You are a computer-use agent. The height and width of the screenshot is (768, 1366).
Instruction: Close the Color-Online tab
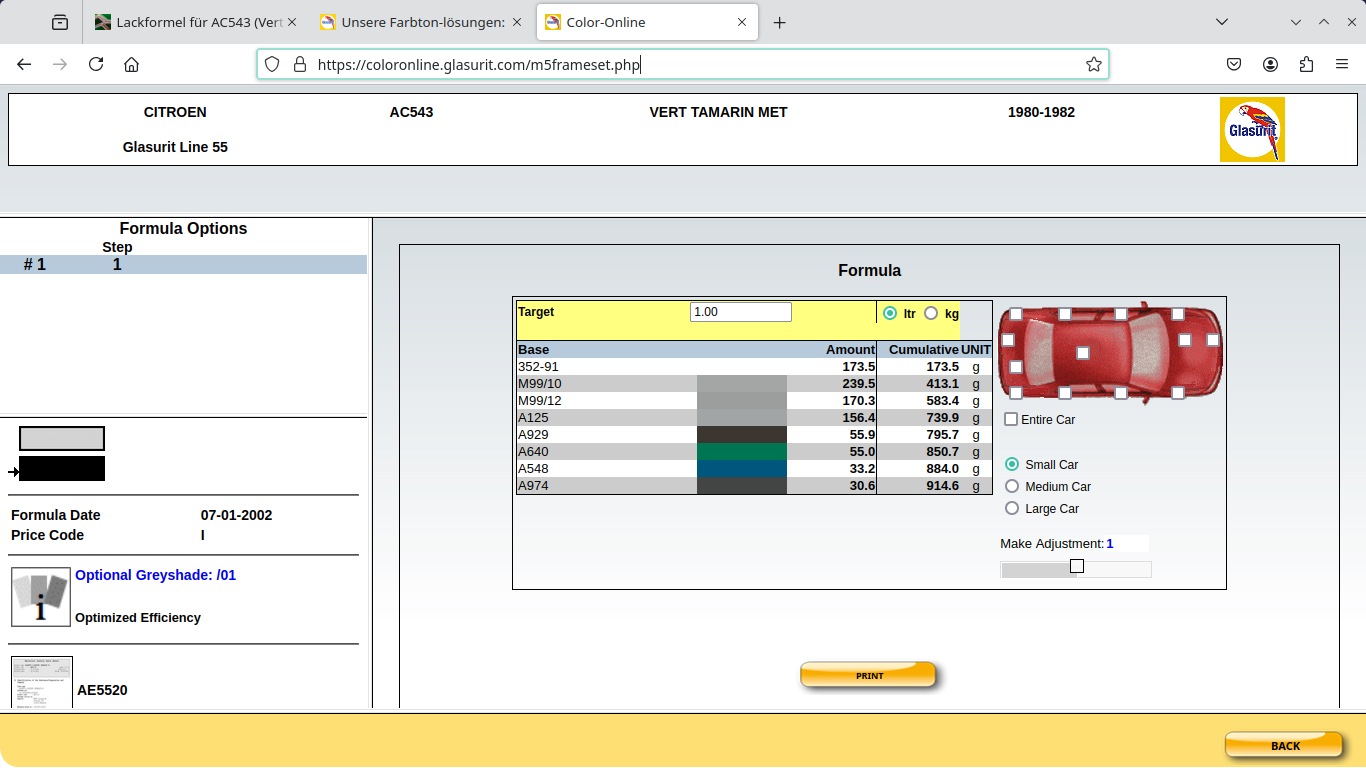(742, 22)
